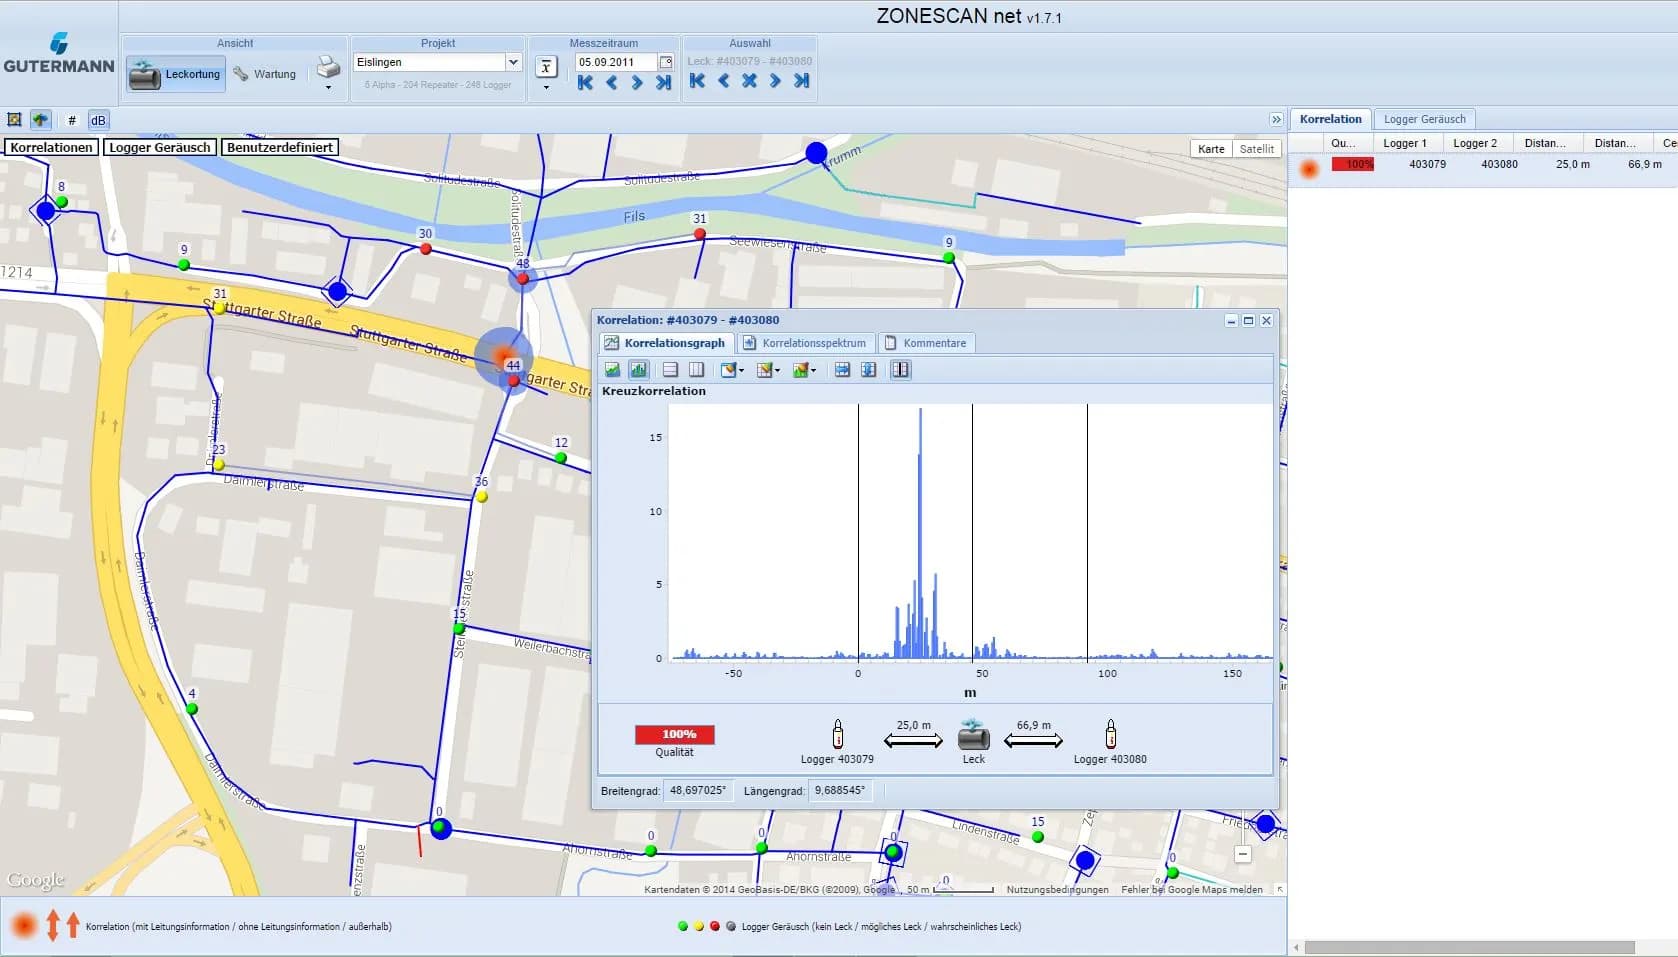Click the horizontal zoom-fit icon
Image resolution: width=1678 pixels, height=957 pixels.
[842, 370]
